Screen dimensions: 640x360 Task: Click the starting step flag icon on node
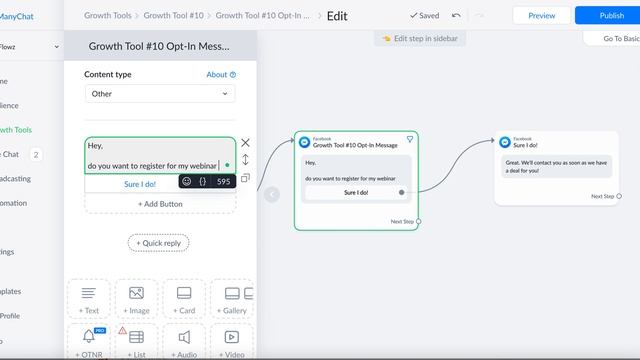pyautogui.click(x=410, y=139)
